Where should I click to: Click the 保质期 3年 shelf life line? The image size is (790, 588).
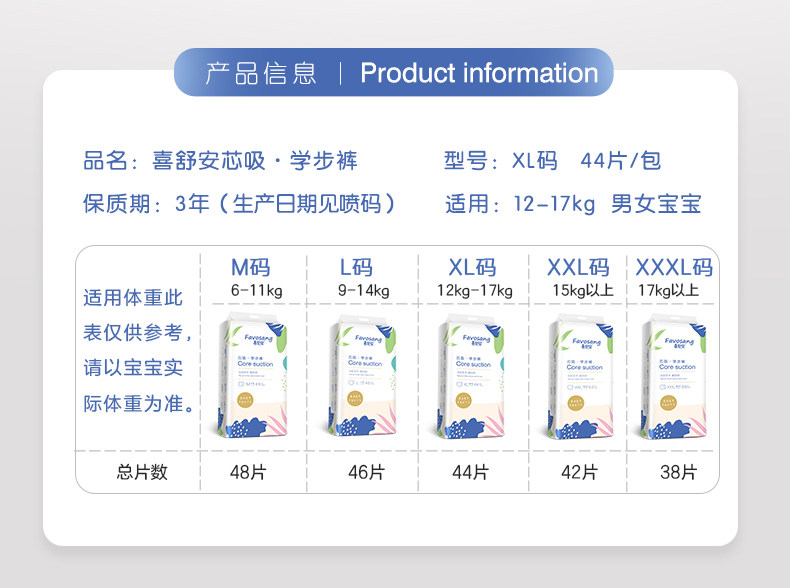(239, 204)
